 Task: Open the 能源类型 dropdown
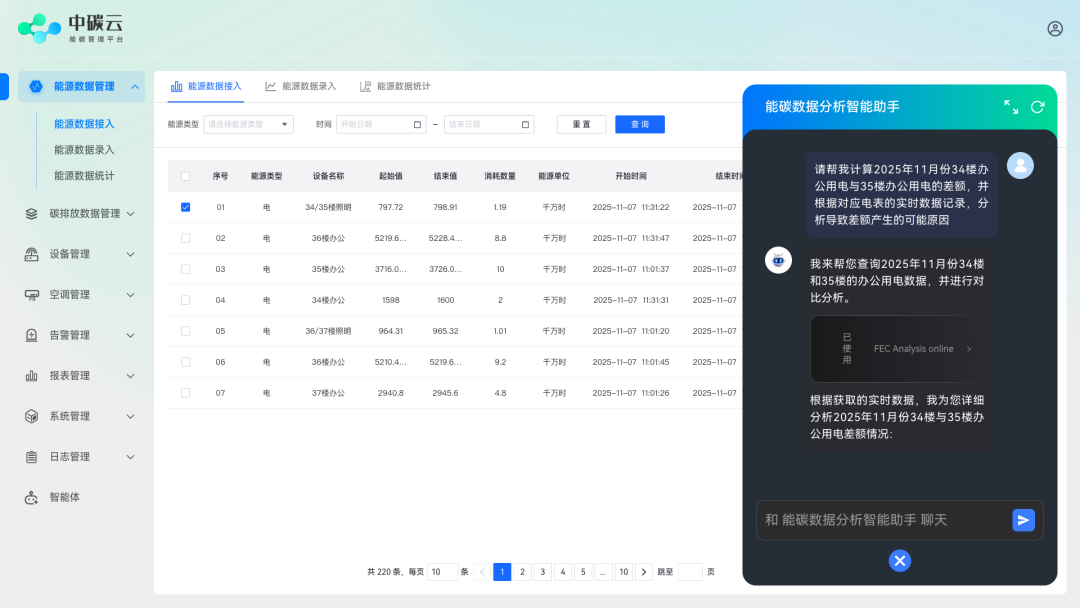(x=248, y=125)
